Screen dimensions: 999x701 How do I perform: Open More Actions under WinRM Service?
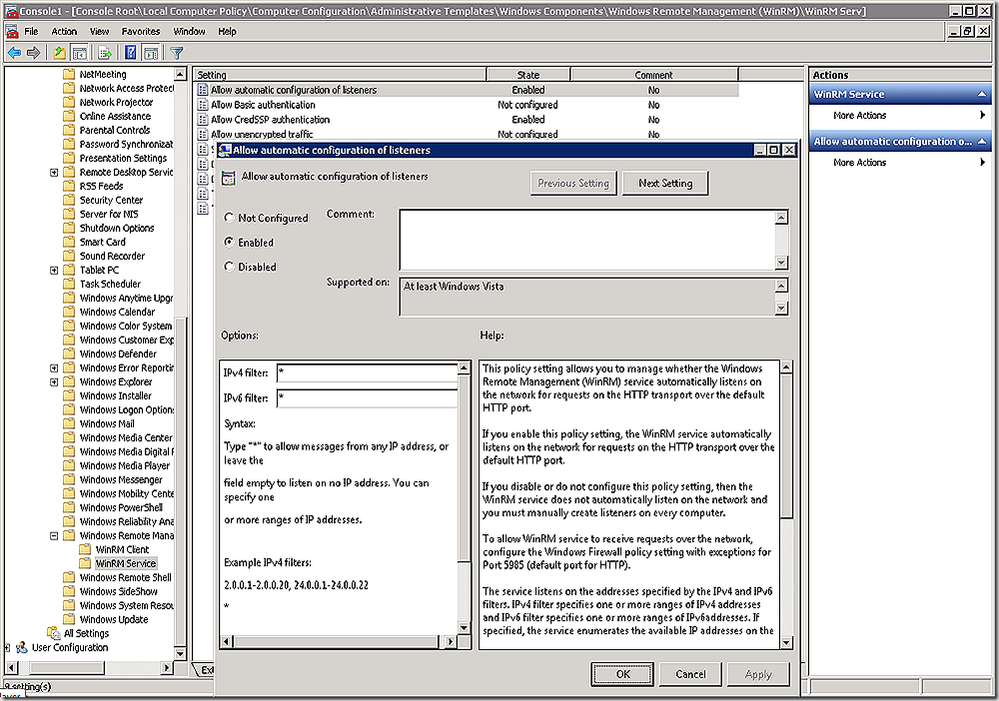point(859,115)
